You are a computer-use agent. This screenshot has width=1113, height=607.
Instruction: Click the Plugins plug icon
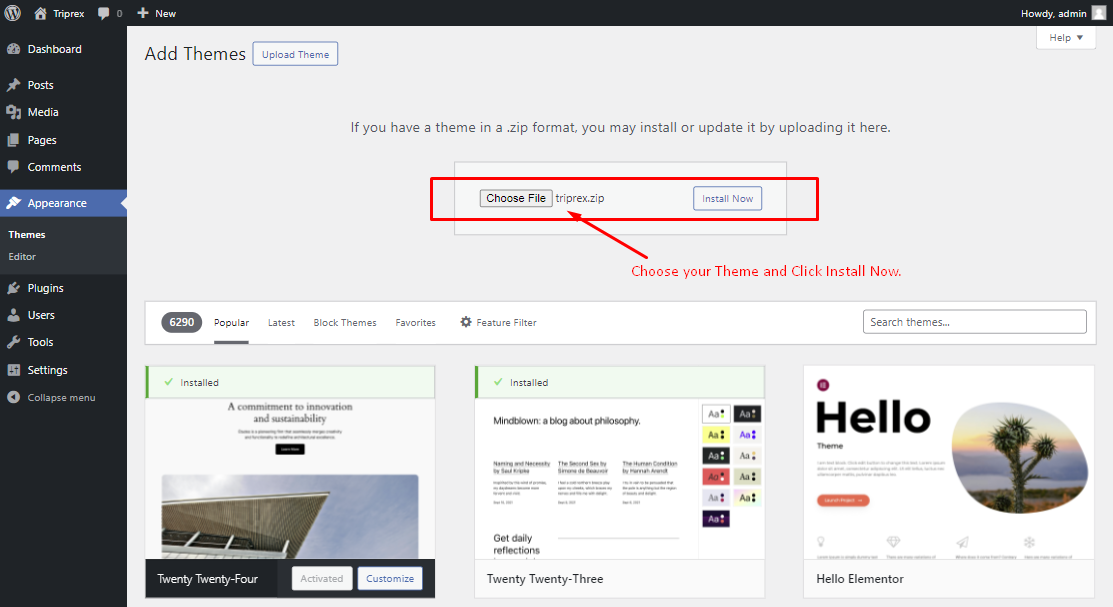pos(13,288)
